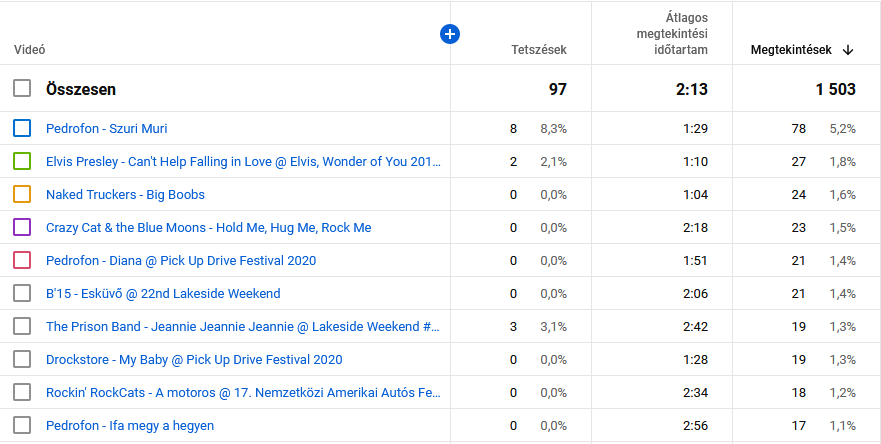Toggle the Naked Truckers orange checkbox
881x444 pixels.
[x=22, y=194]
